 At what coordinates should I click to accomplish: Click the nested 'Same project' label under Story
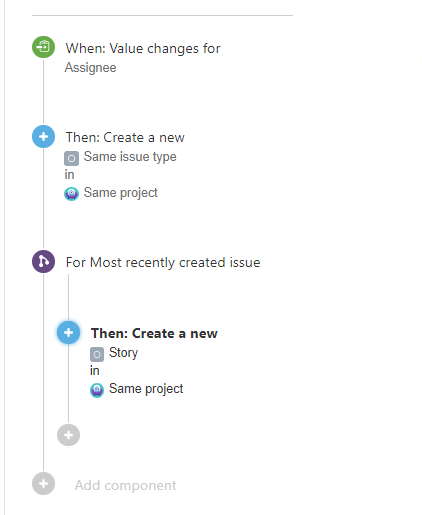click(146, 389)
